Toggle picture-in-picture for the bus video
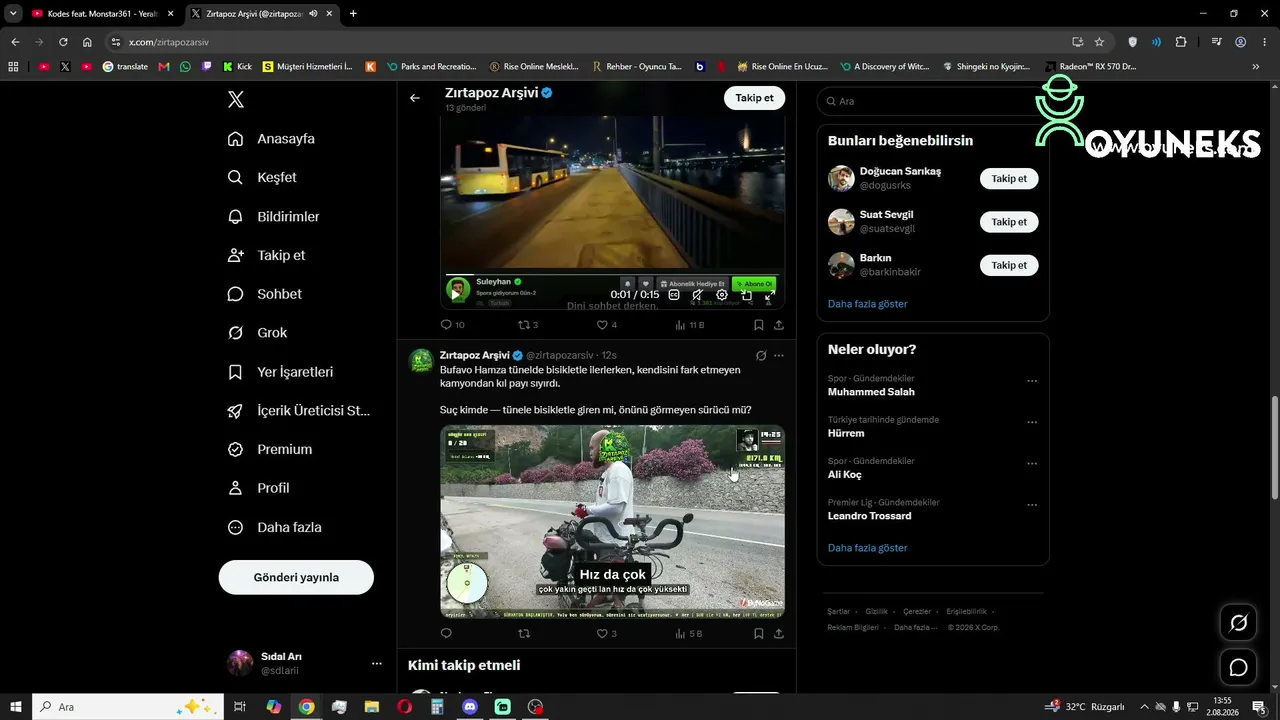Image resolution: width=1280 pixels, height=720 pixels. (x=746, y=295)
